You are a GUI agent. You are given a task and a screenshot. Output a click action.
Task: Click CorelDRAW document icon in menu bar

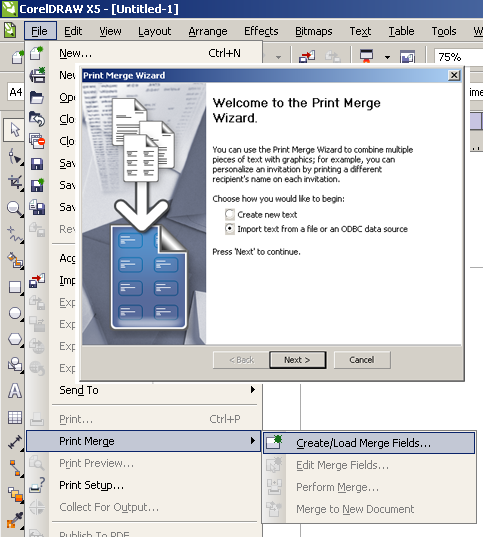point(10,31)
